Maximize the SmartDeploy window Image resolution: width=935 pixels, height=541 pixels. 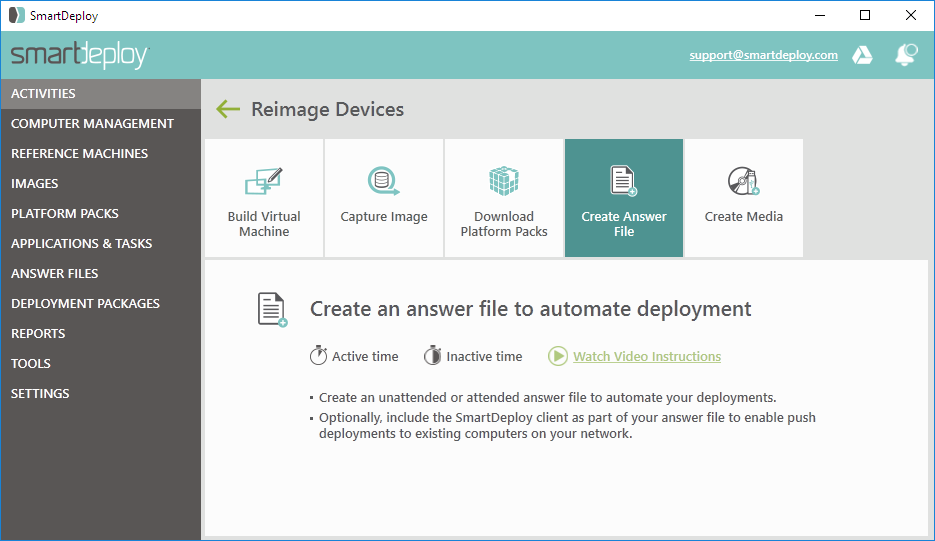tap(865, 16)
